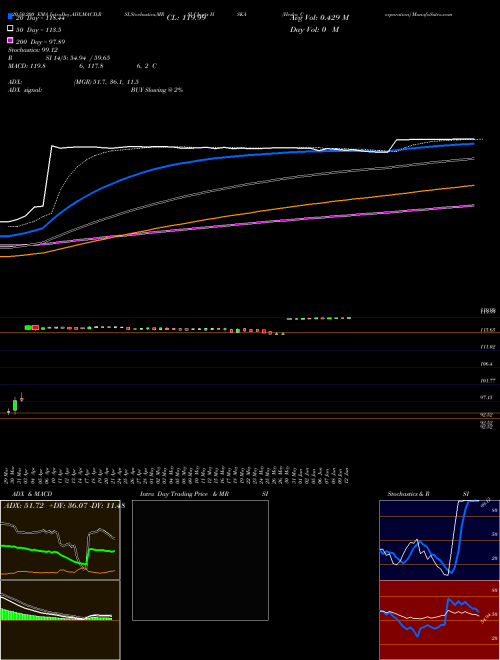
Task: Select the '20 Day = 118.44' legend text
Action: click(40, 18)
